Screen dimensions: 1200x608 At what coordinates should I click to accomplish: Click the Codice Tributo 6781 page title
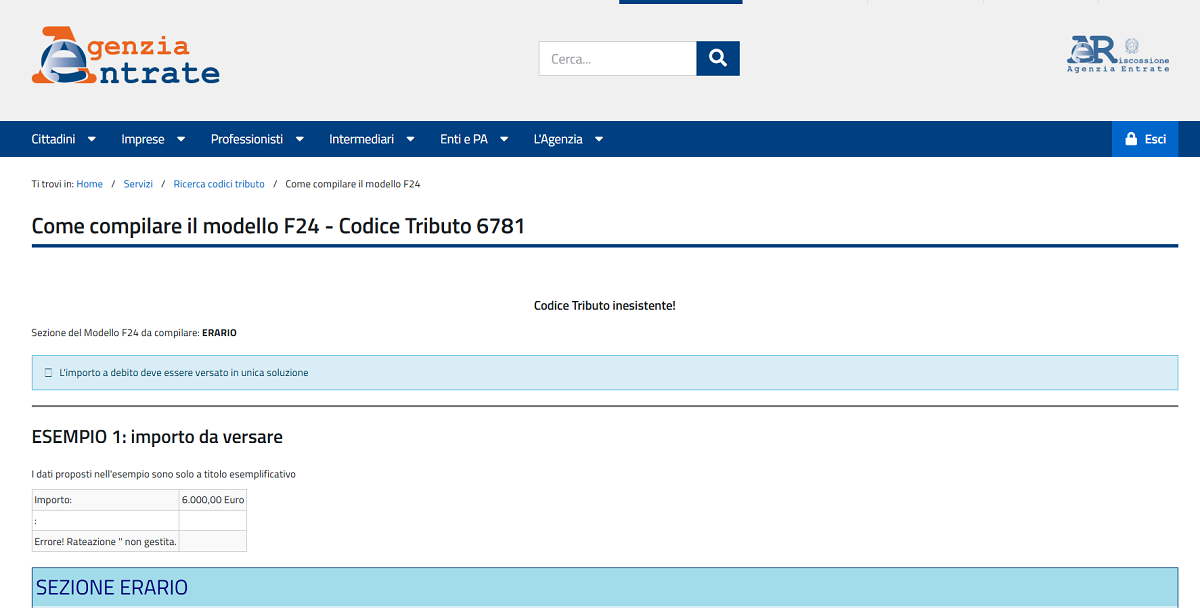[278, 226]
